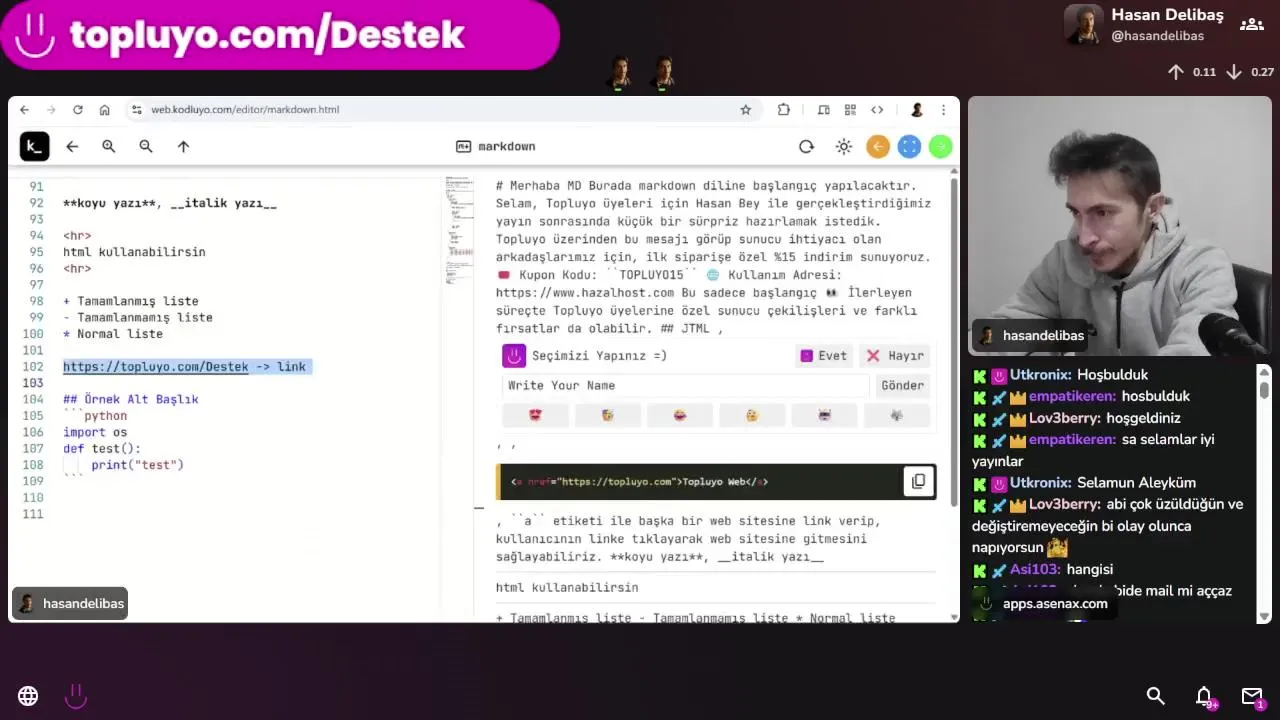Open the https://www.hazalhost.com link in preview
Image resolution: width=1280 pixels, height=720 pixels.
point(585,293)
